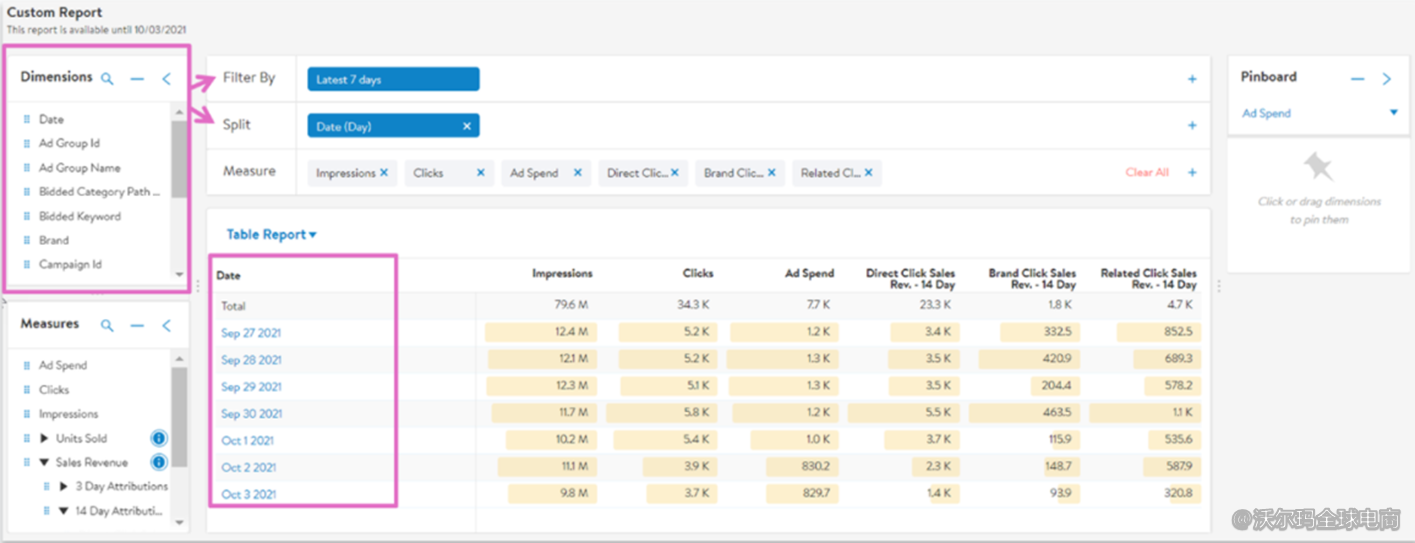Click the search icon in Dimensions panel
This screenshot has width=1415, height=543.
tap(107, 78)
